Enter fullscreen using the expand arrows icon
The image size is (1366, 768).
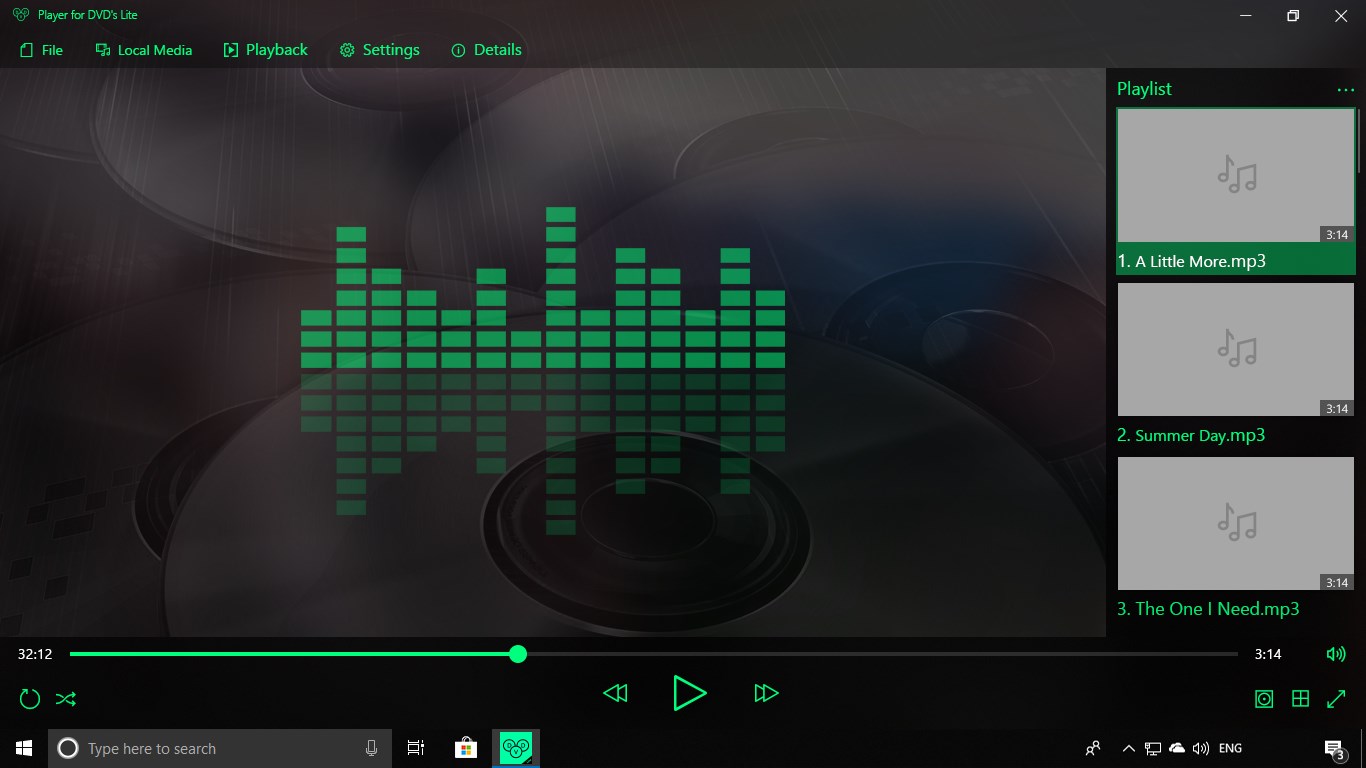[1337, 699]
